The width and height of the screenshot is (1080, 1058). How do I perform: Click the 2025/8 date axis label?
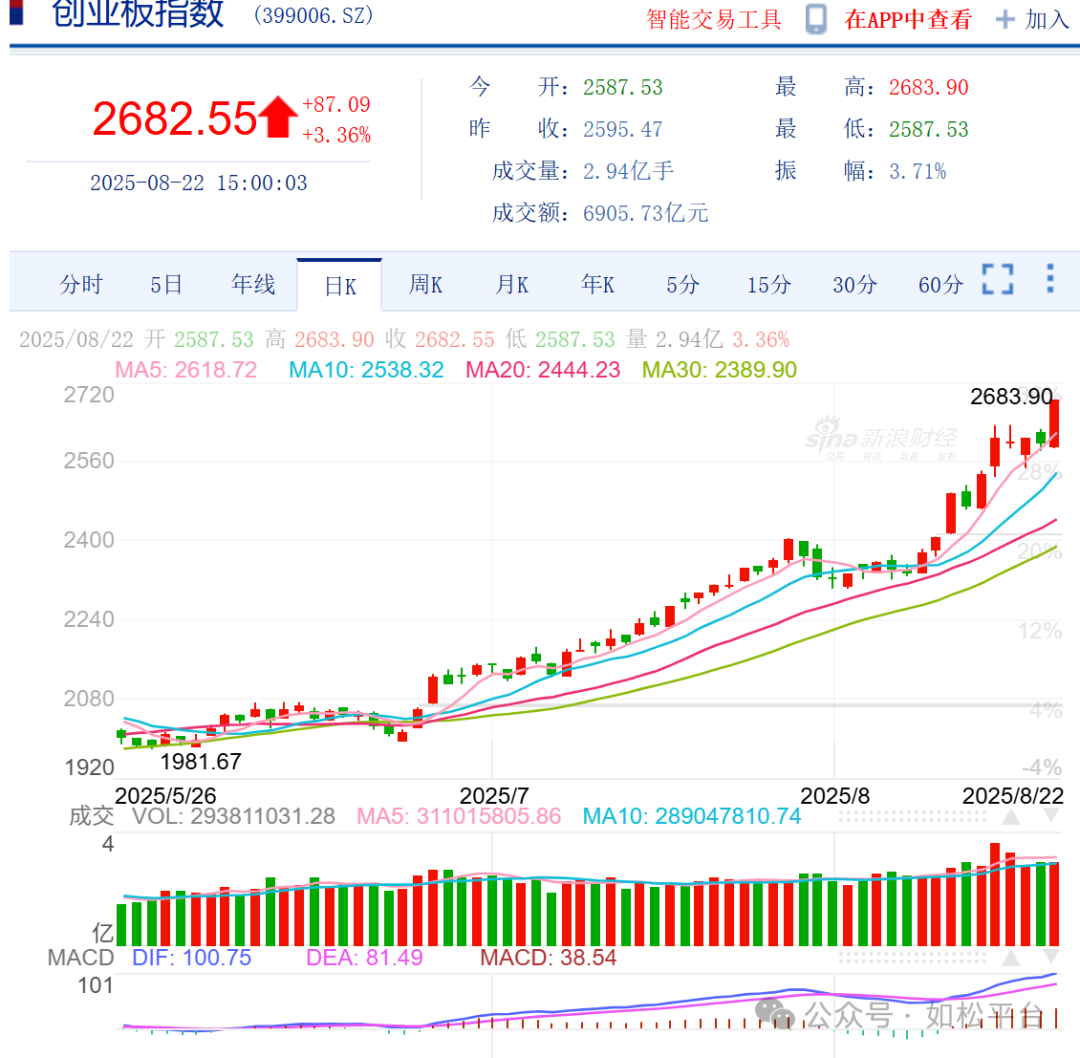[835, 796]
